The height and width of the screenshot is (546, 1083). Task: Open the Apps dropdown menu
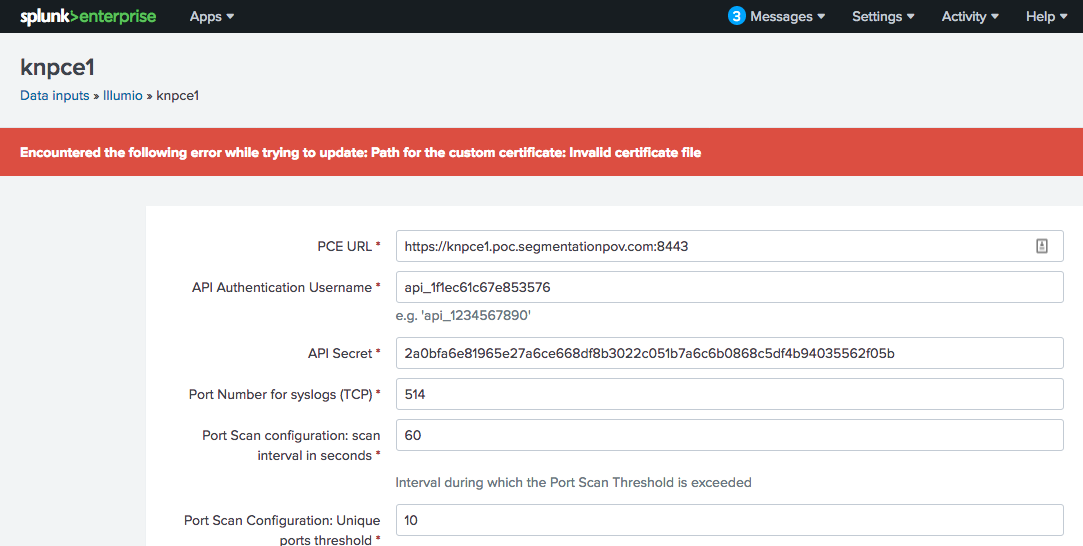[212, 17]
